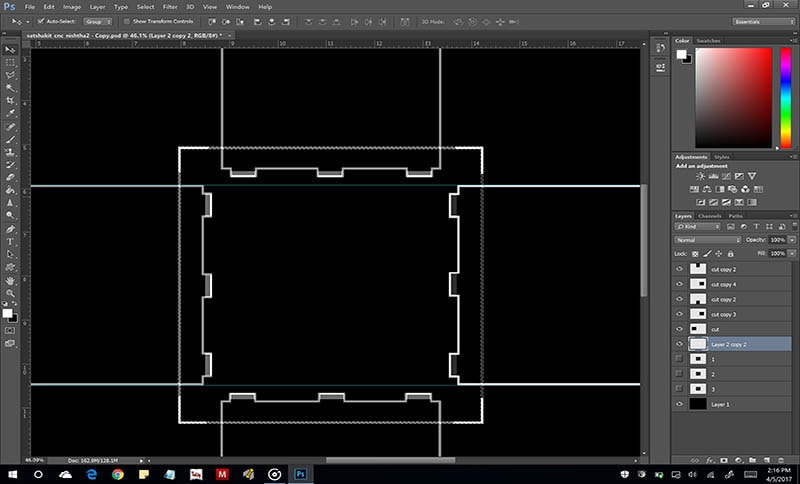Click the Layer 1 black thumbnail
800x484 pixels.
(698, 404)
